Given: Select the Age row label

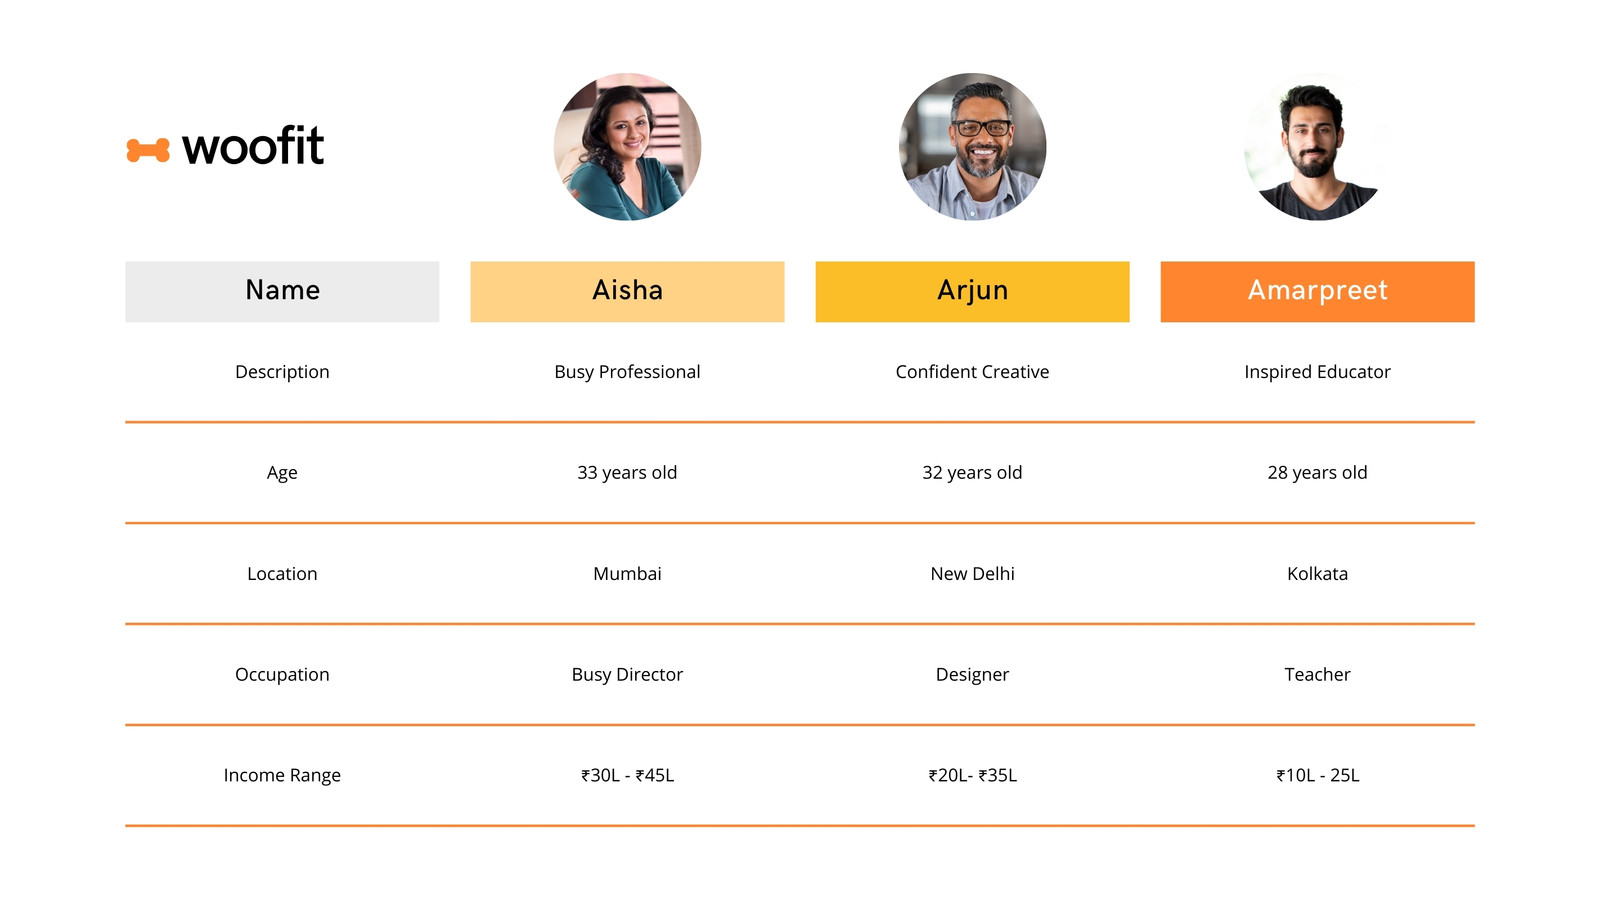Looking at the screenshot, I should point(282,473).
